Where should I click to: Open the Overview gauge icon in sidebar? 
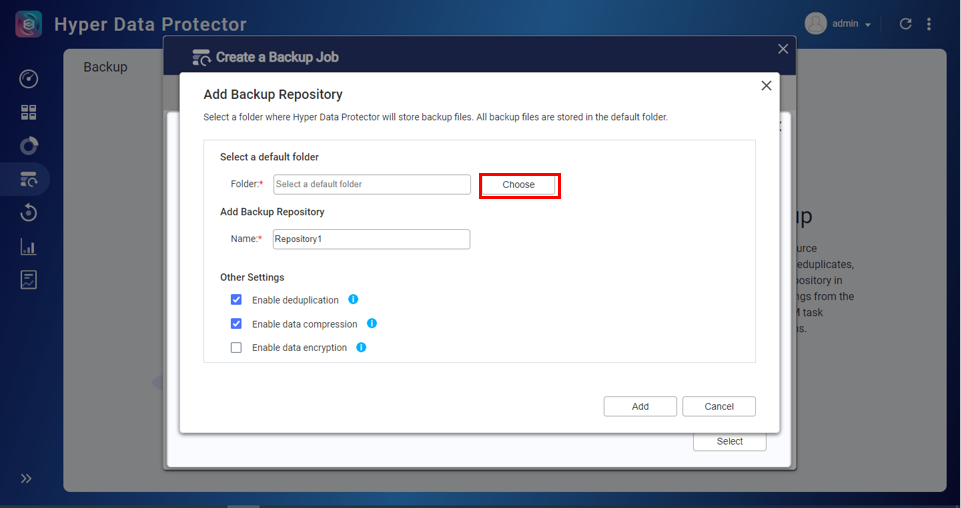(28, 79)
